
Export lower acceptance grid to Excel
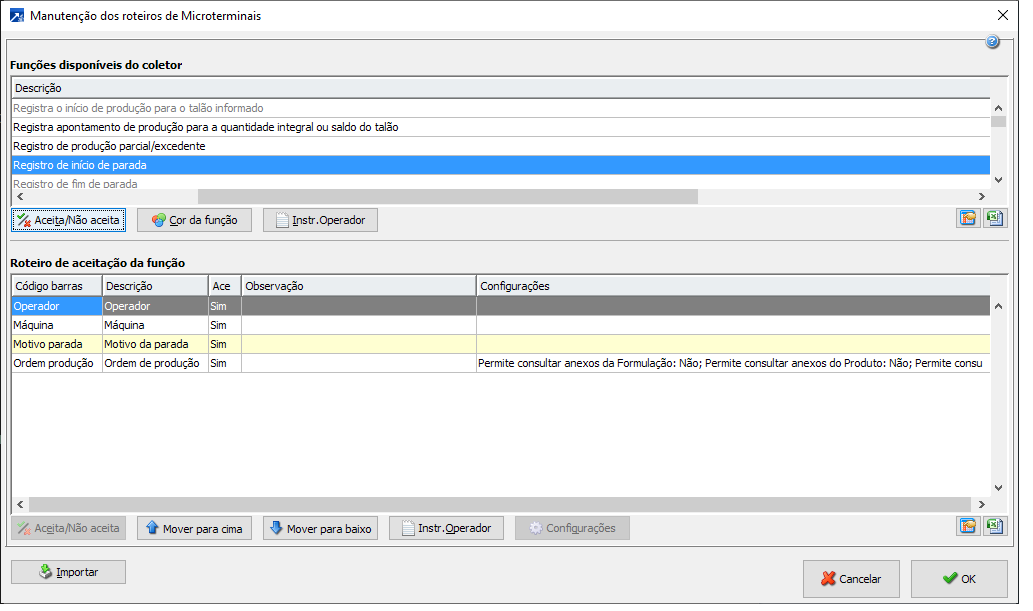click(995, 526)
